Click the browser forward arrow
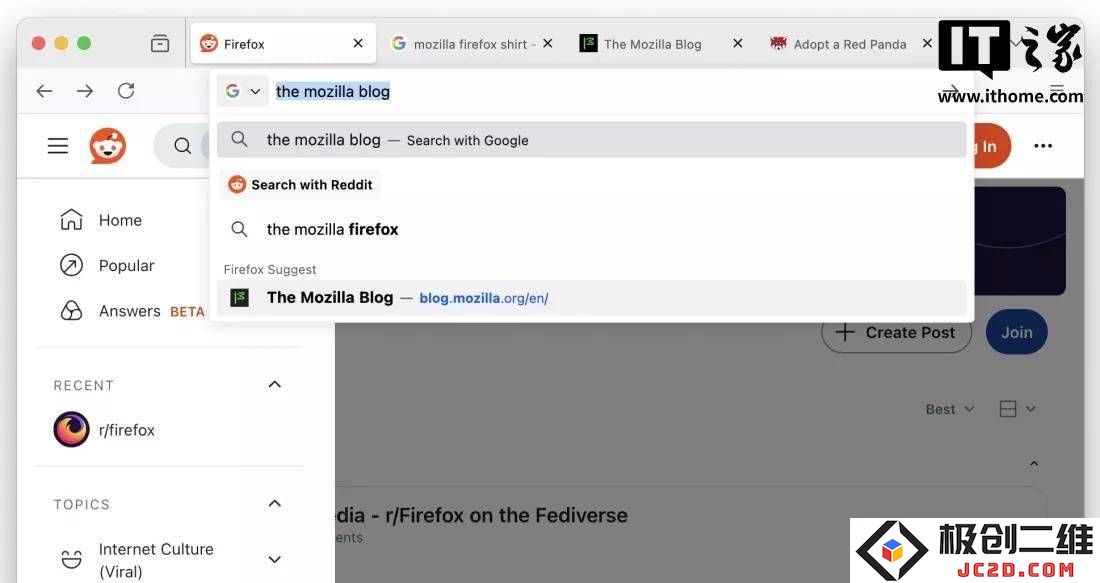 (85, 91)
